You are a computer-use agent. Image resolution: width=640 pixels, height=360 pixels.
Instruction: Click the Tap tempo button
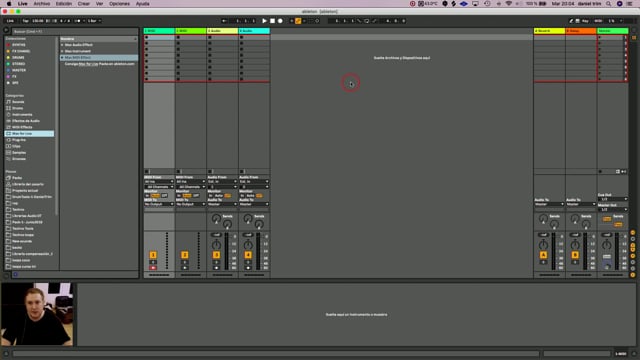[25, 21]
